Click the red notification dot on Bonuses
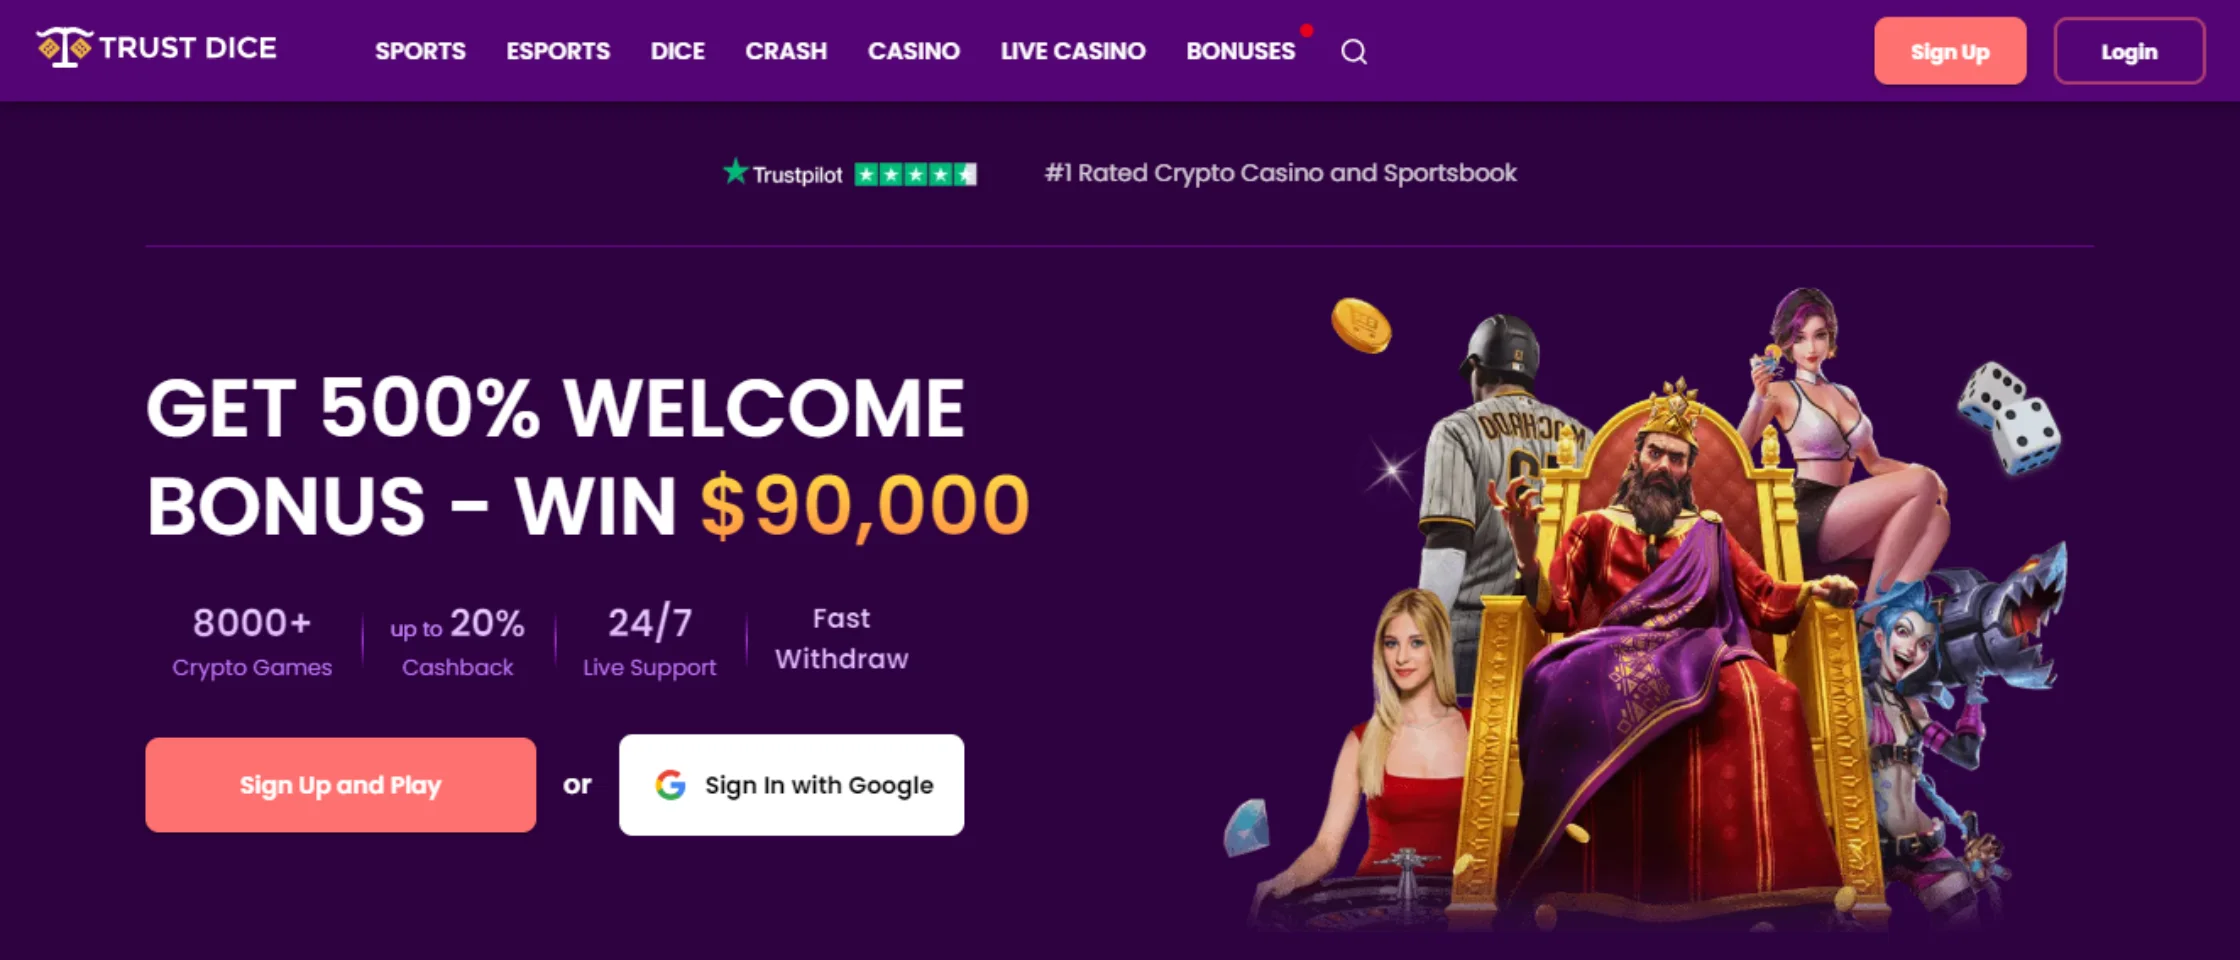 click(x=1306, y=30)
